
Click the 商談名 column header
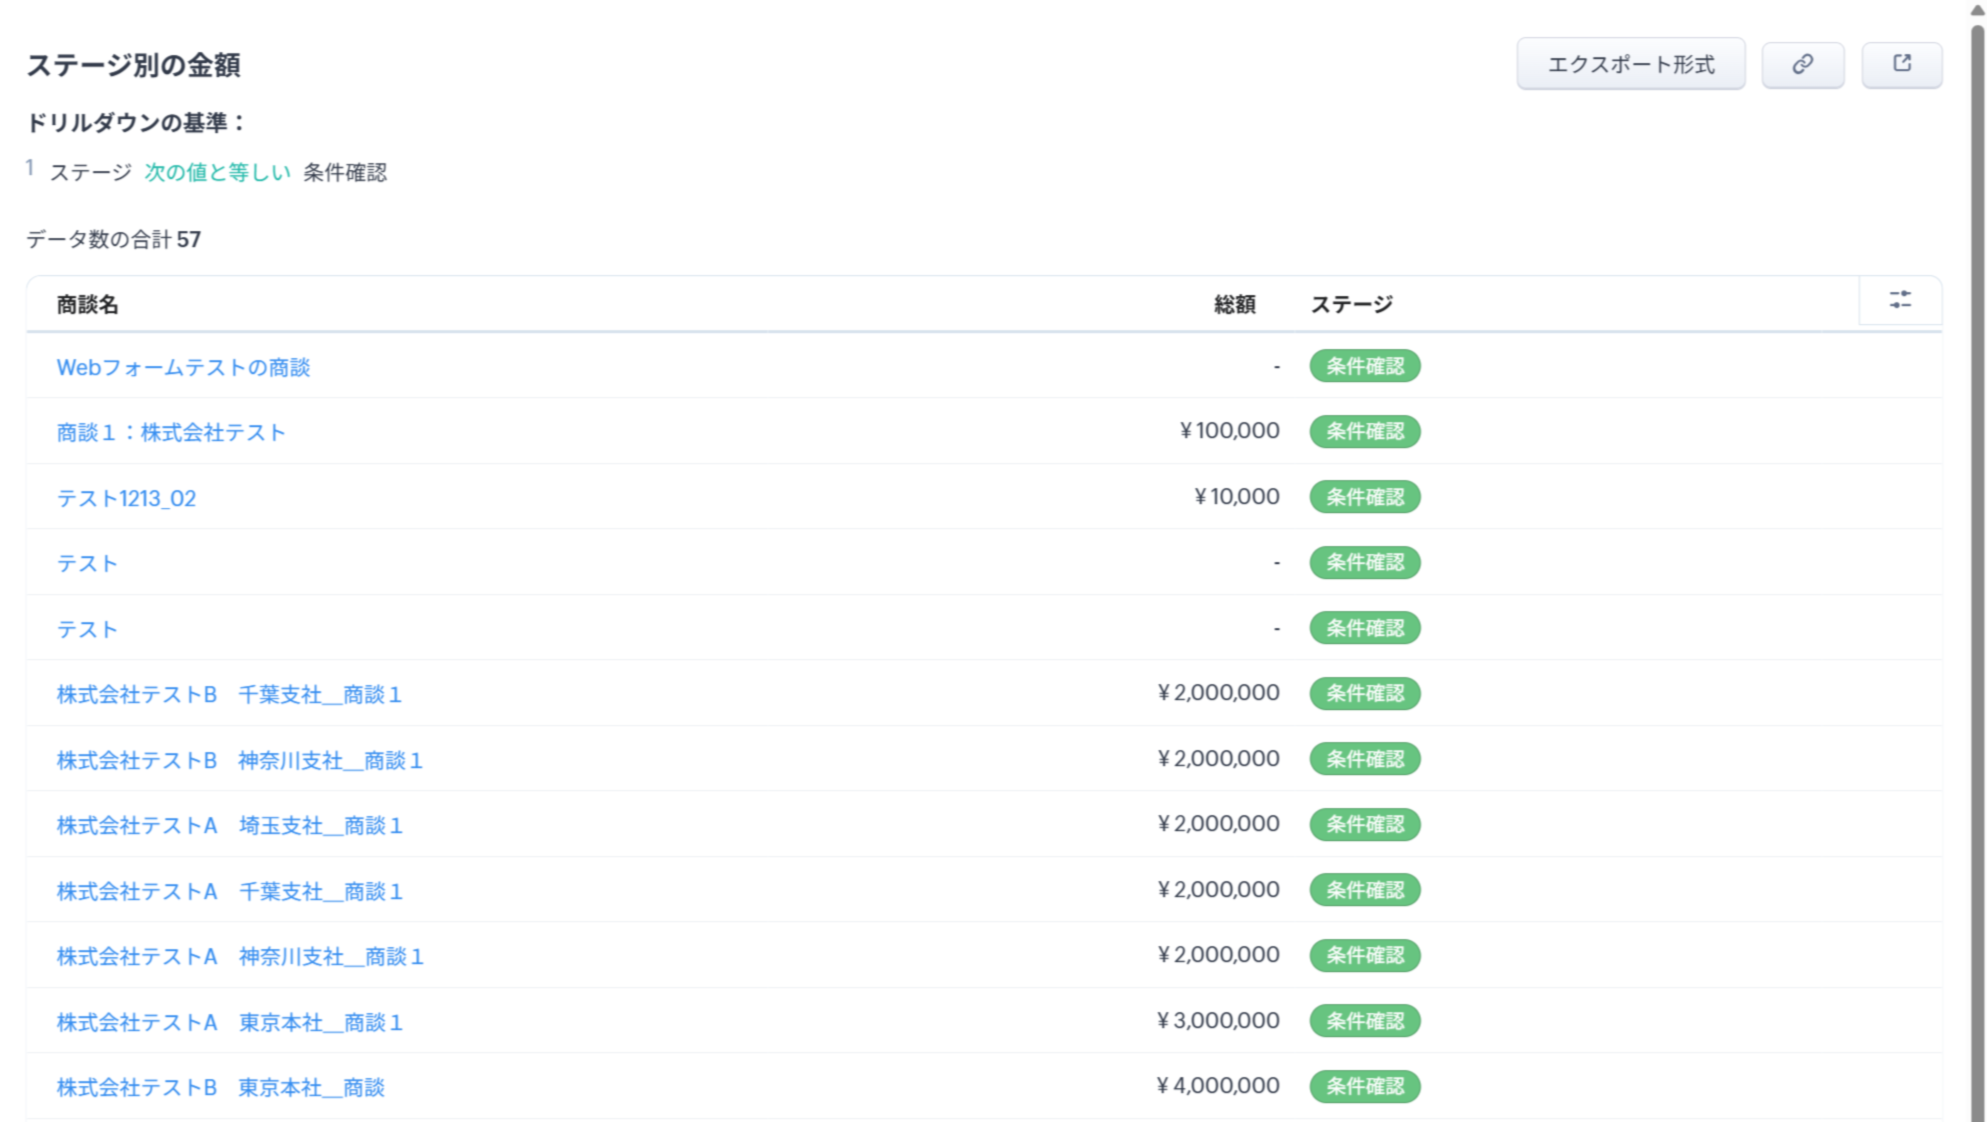point(87,304)
